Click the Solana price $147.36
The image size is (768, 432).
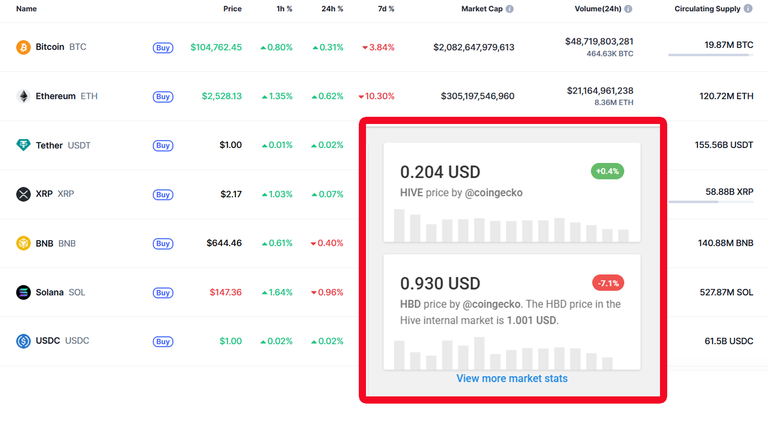[x=226, y=292]
